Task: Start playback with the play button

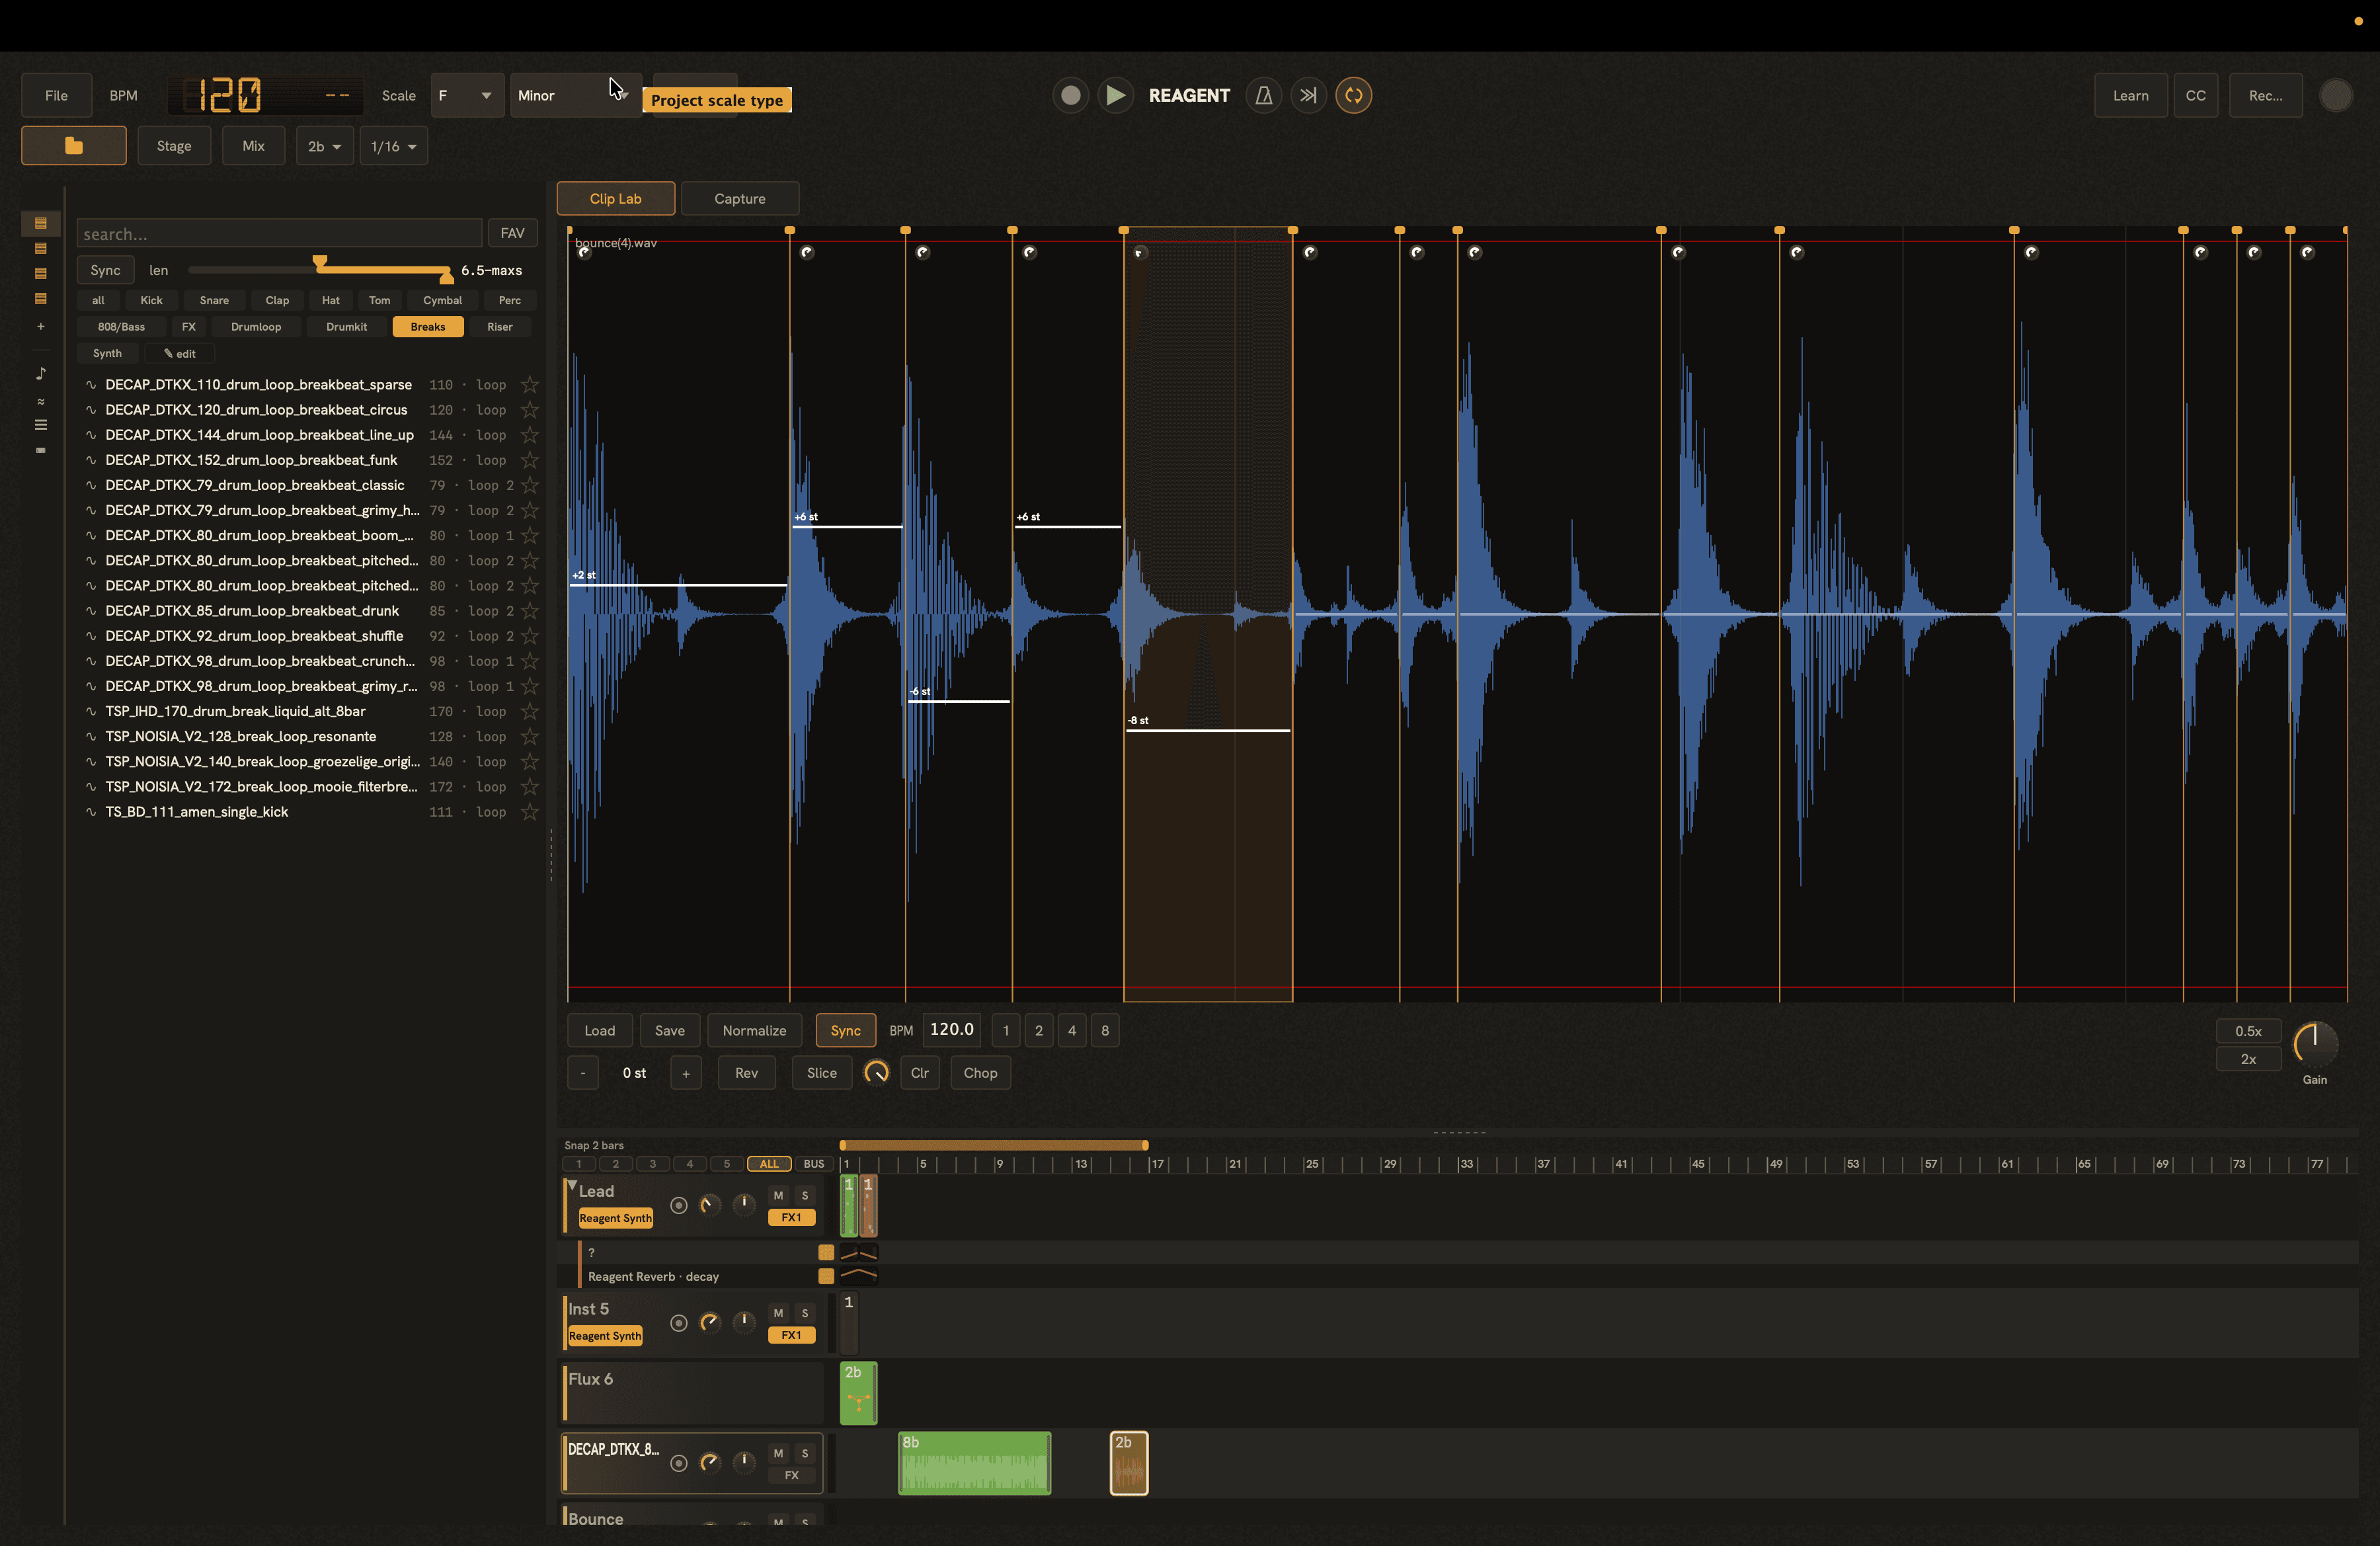Action: 1115,95
